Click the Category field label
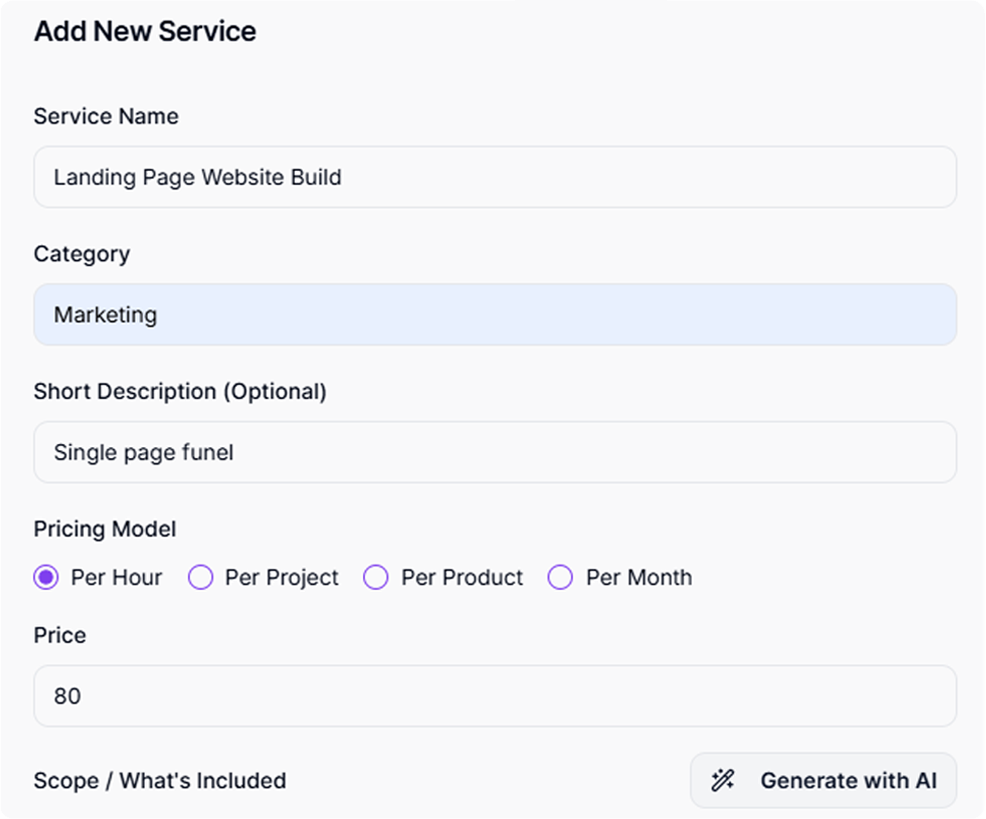Screen dimensions: 986x819 (82, 254)
